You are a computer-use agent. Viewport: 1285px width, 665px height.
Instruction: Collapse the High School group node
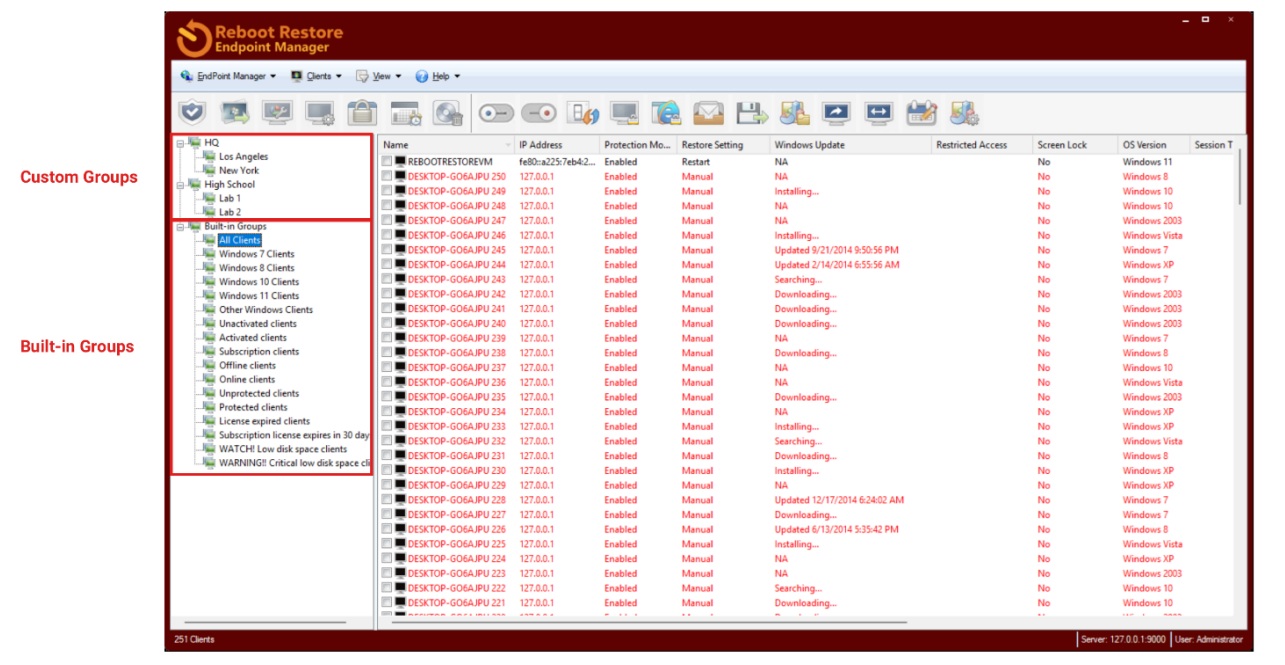pos(180,185)
